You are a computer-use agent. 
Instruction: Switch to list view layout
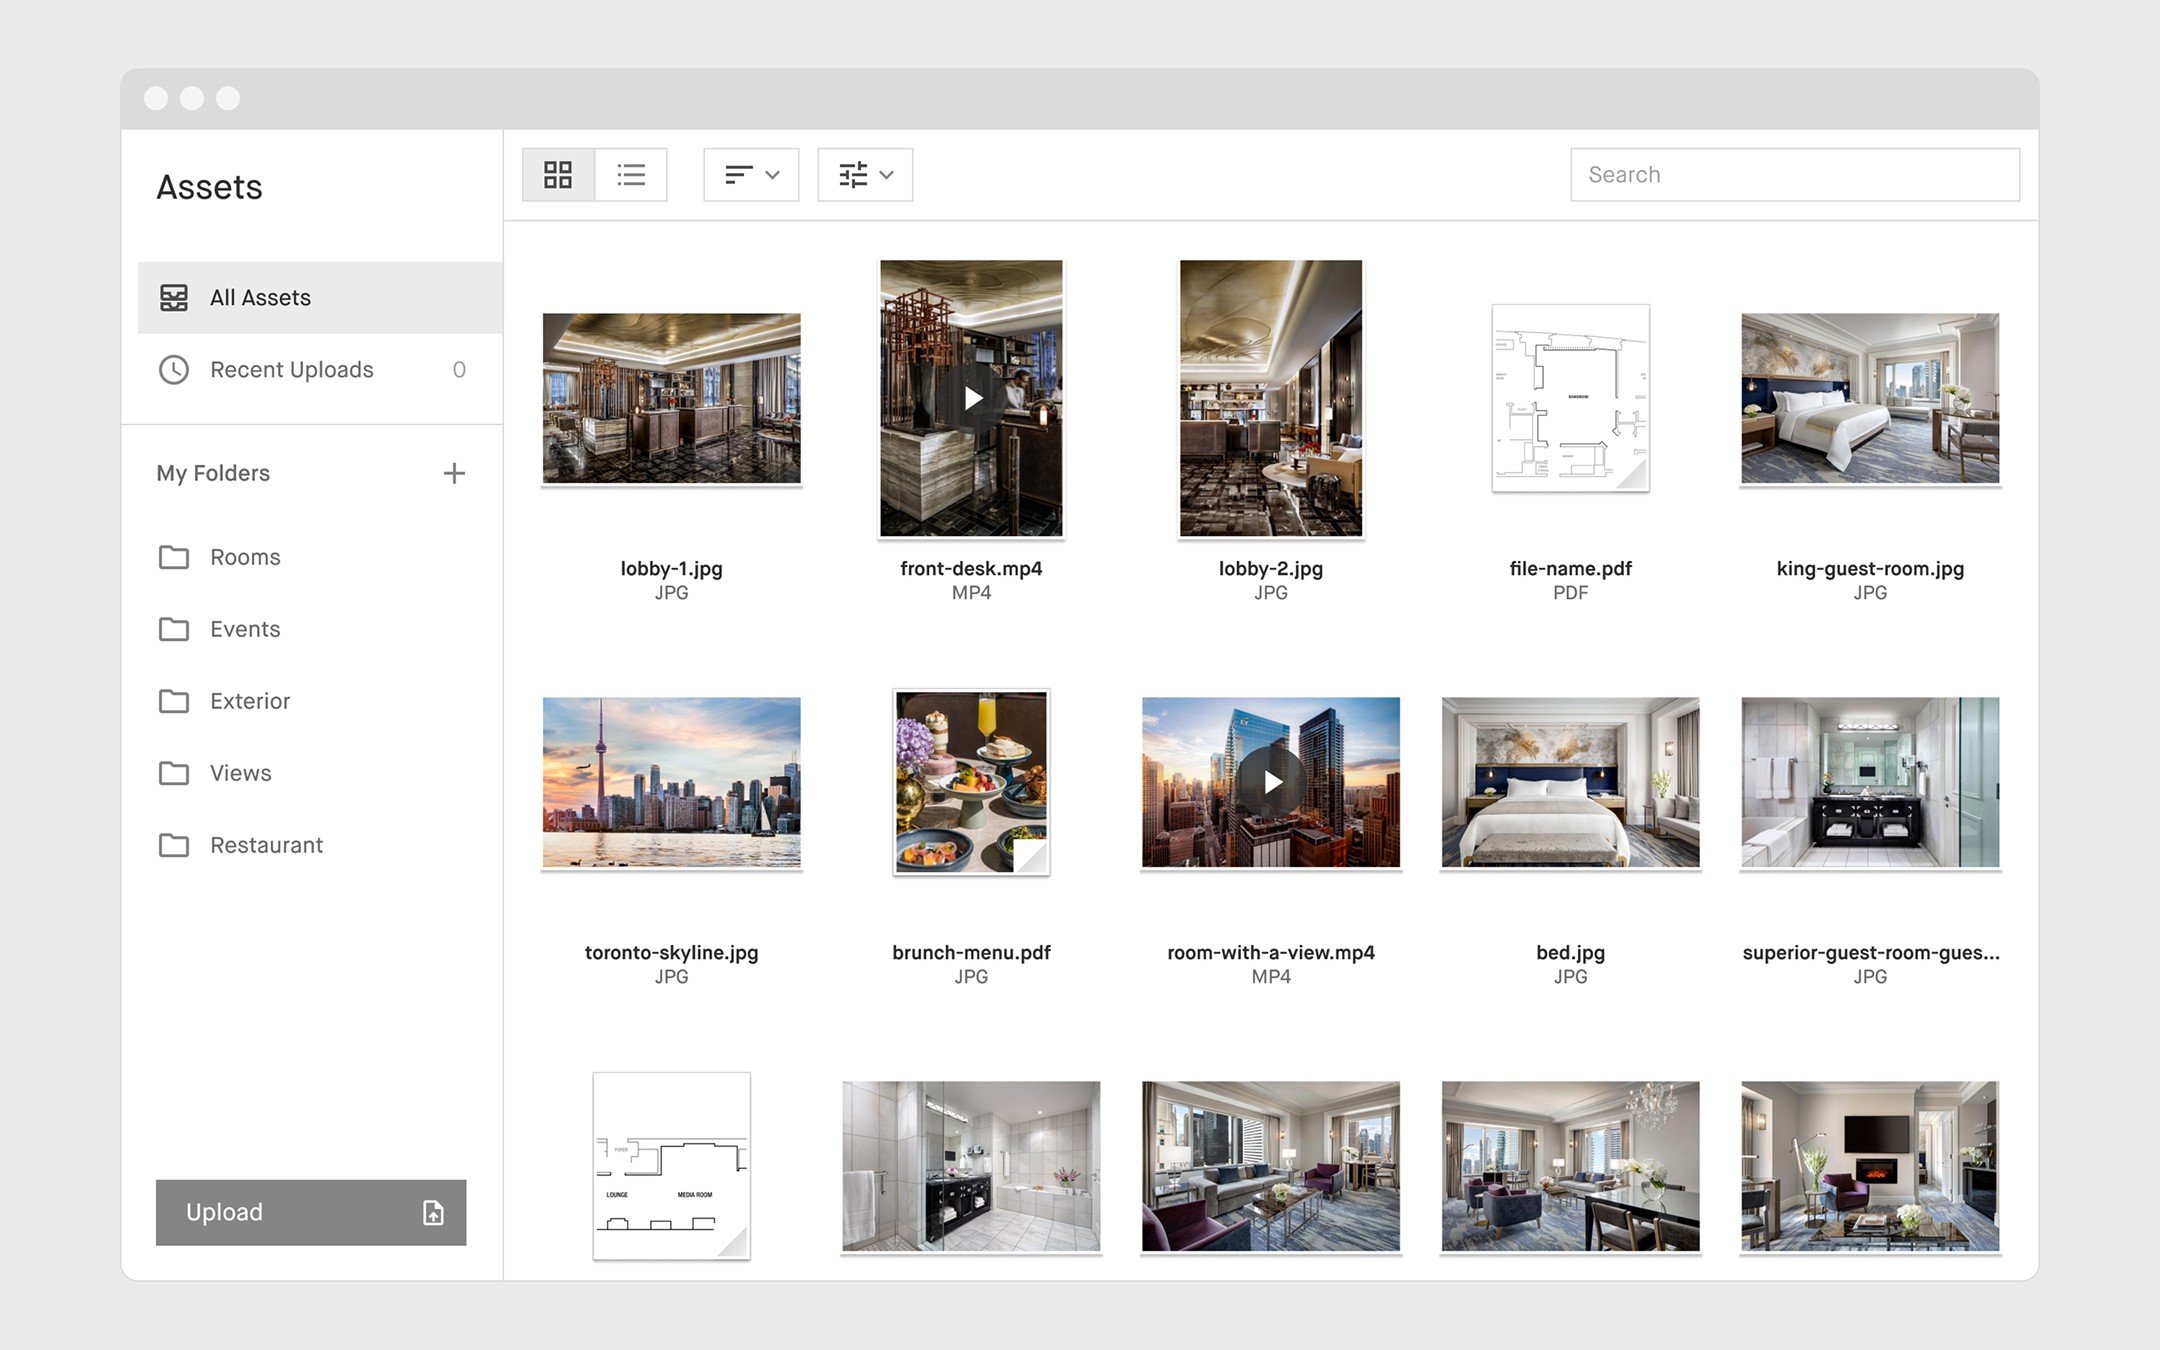631,174
